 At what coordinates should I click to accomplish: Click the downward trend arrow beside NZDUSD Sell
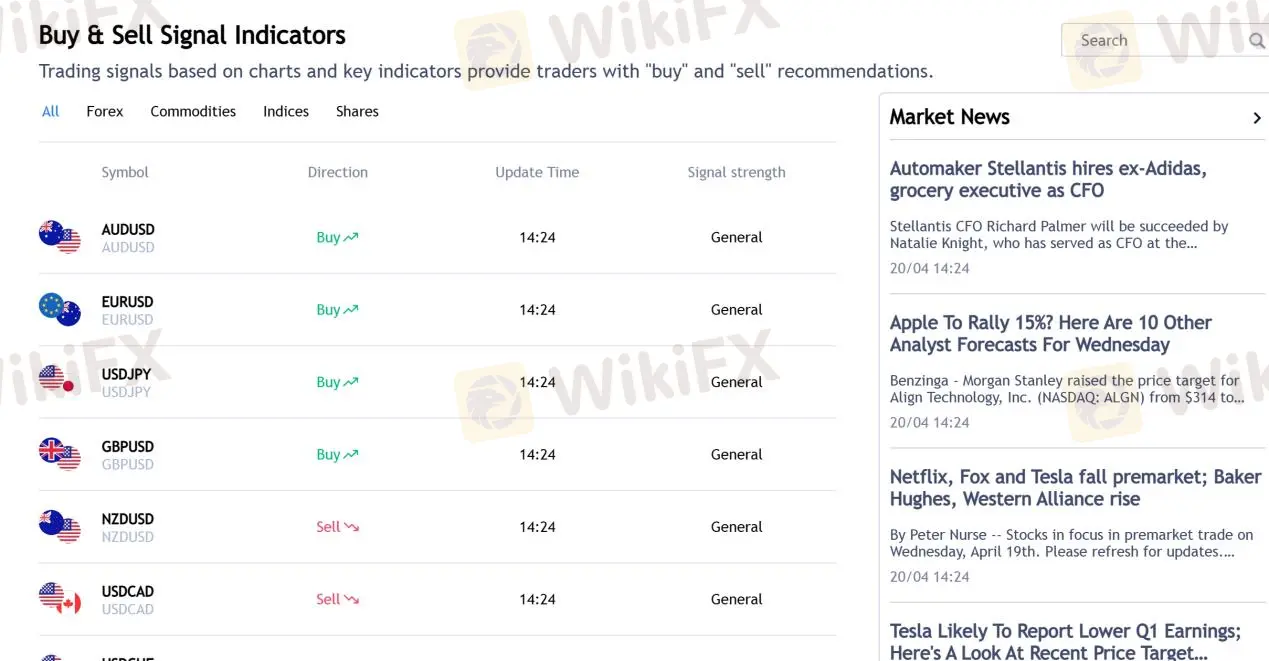pos(352,525)
